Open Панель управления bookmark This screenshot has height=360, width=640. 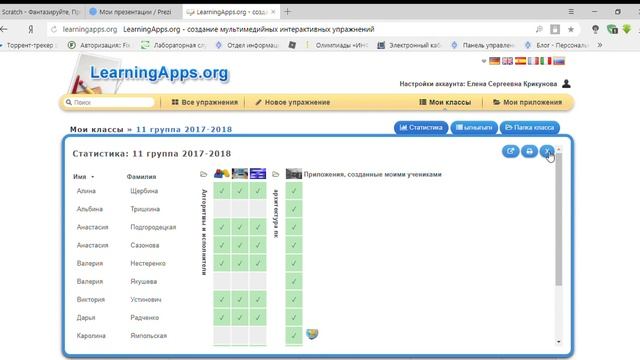click(482, 45)
